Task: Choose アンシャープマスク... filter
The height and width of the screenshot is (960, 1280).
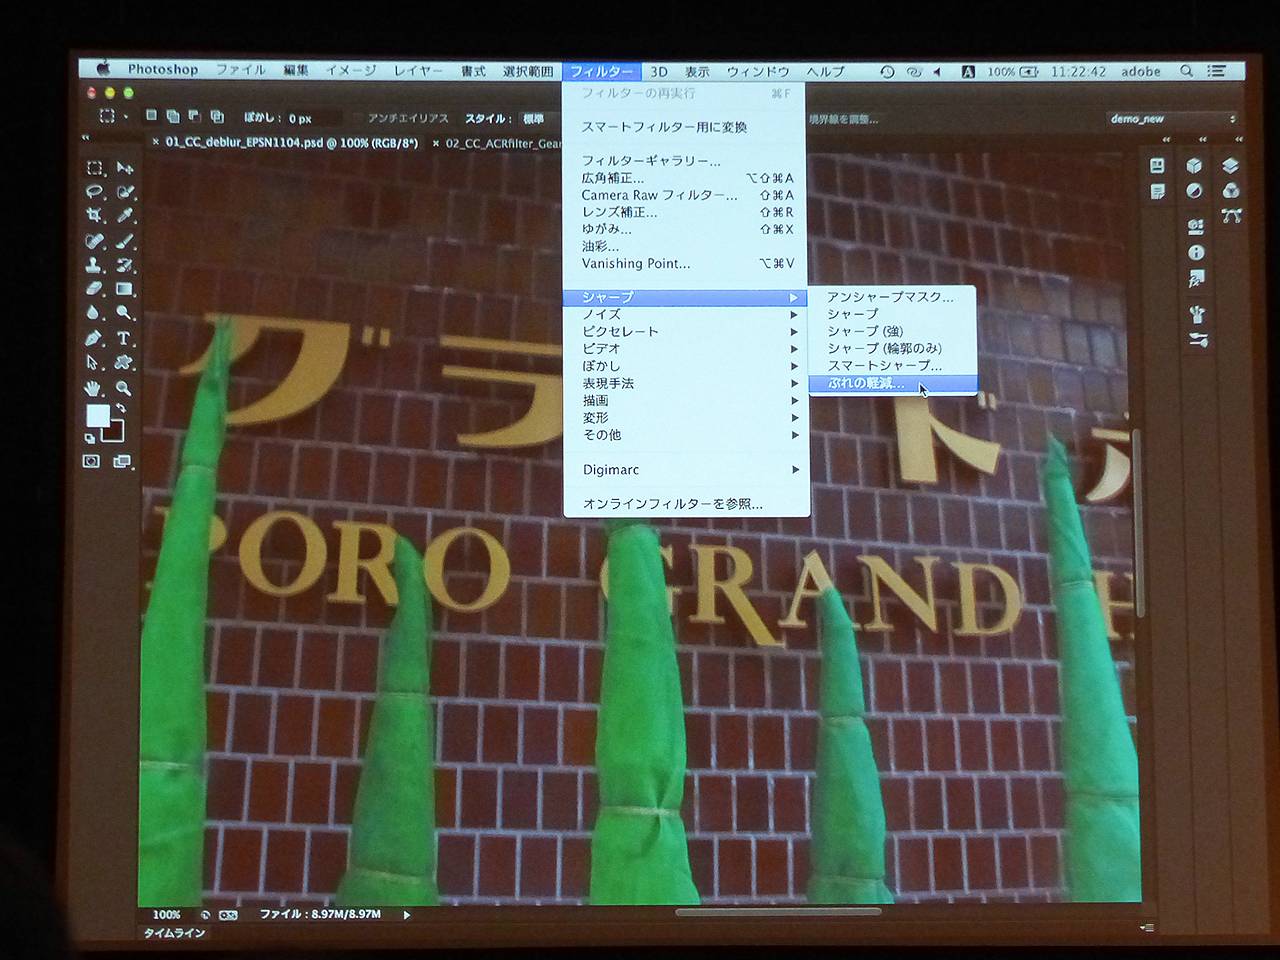Action: click(892, 296)
